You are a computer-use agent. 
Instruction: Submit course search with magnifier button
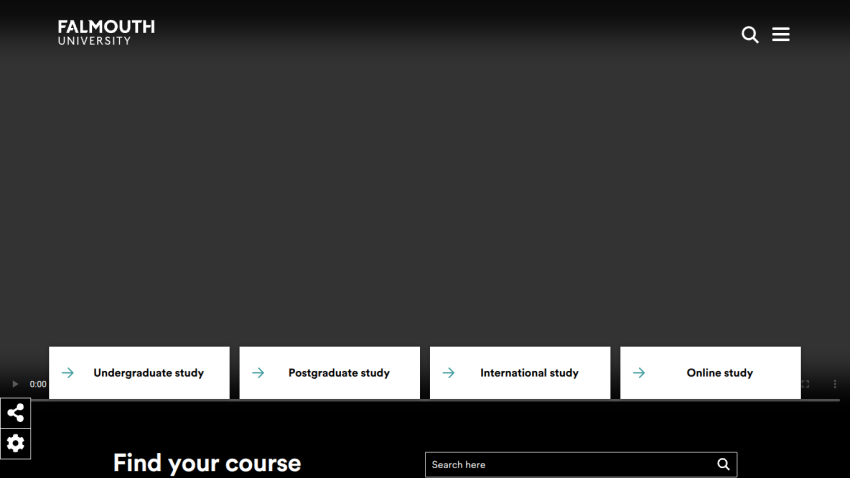pos(724,464)
